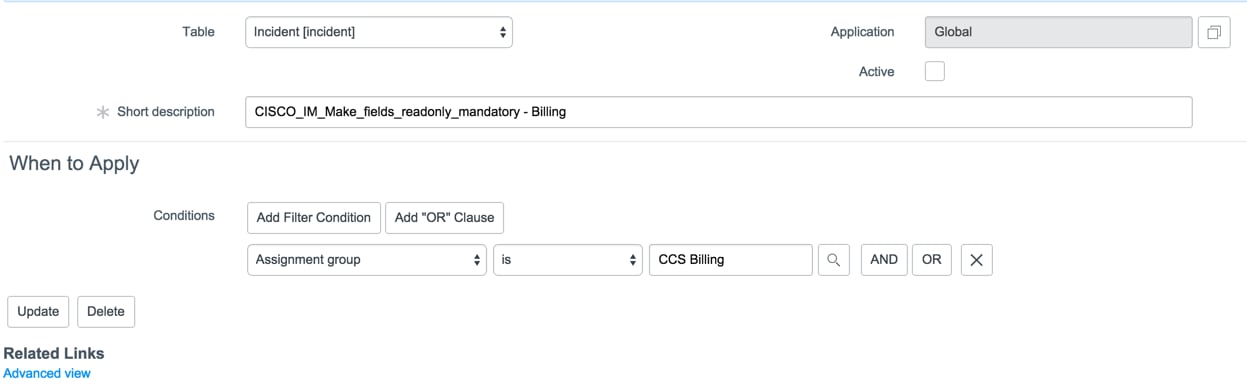Click the read-only Global application field

pyautogui.click(x=1059, y=32)
